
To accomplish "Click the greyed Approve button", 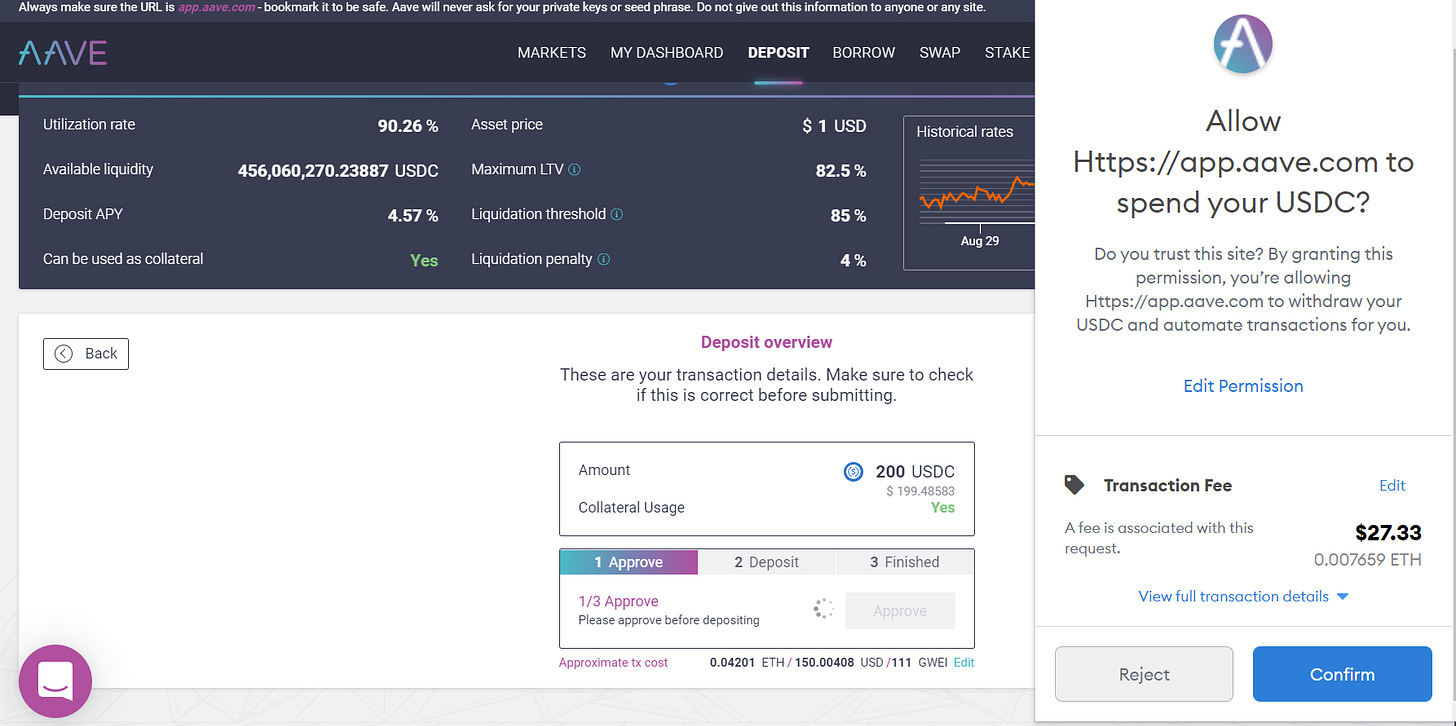I will pyautogui.click(x=900, y=611).
